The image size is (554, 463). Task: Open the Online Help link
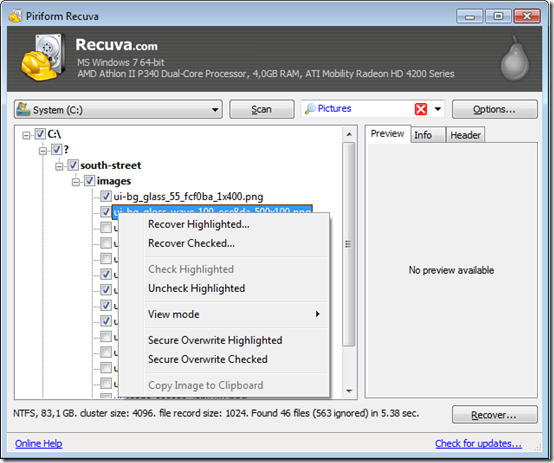[39, 444]
